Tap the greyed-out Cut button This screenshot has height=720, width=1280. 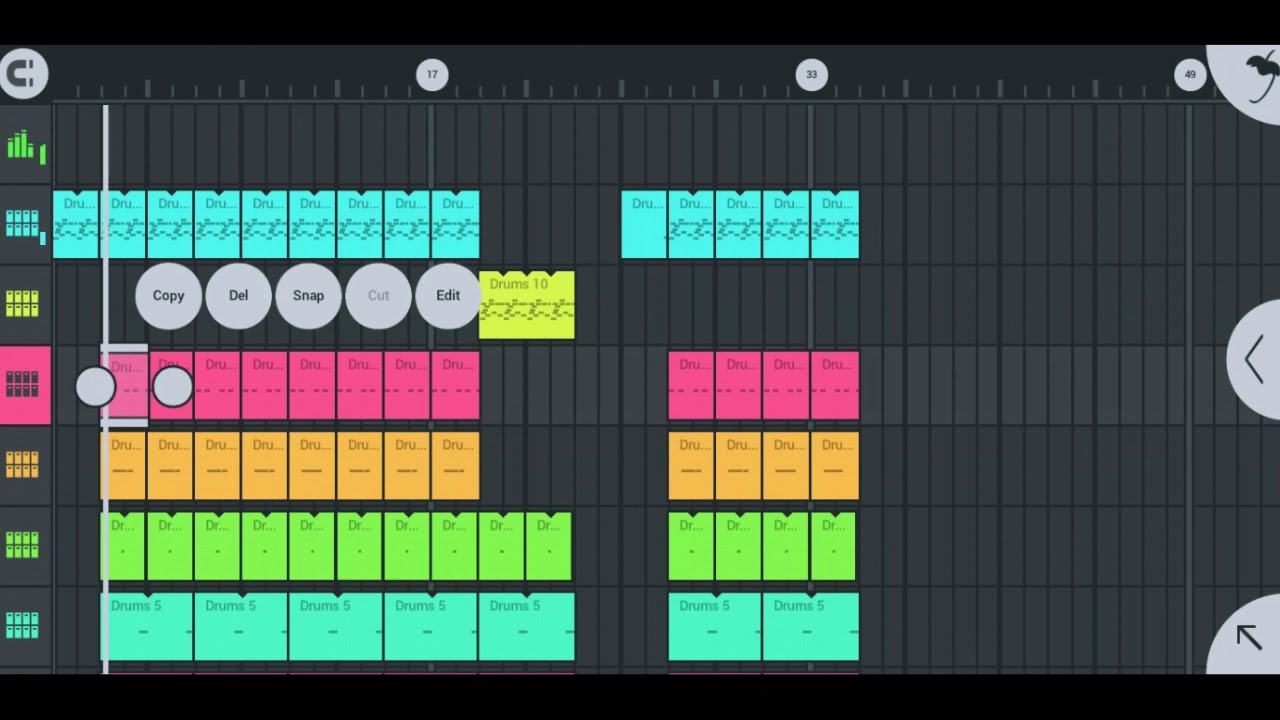point(378,296)
